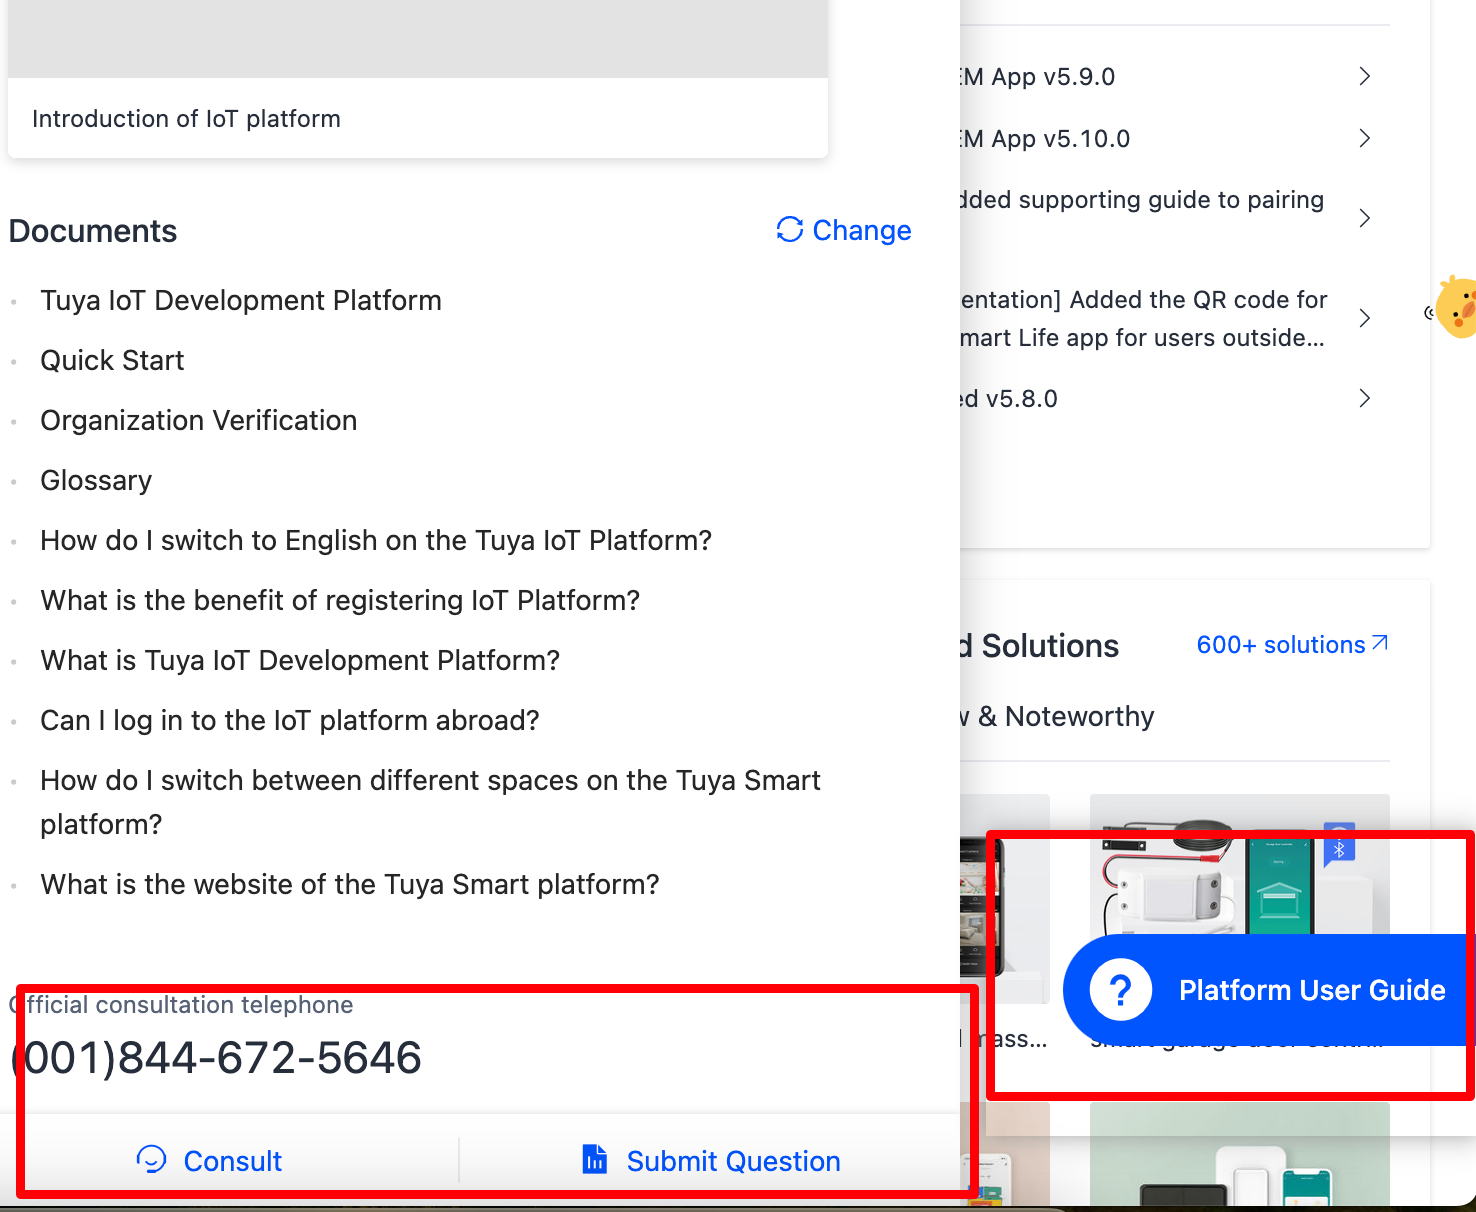
Task: Click the question mark help icon
Action: pyautogui.click(x=1121, y=990)
